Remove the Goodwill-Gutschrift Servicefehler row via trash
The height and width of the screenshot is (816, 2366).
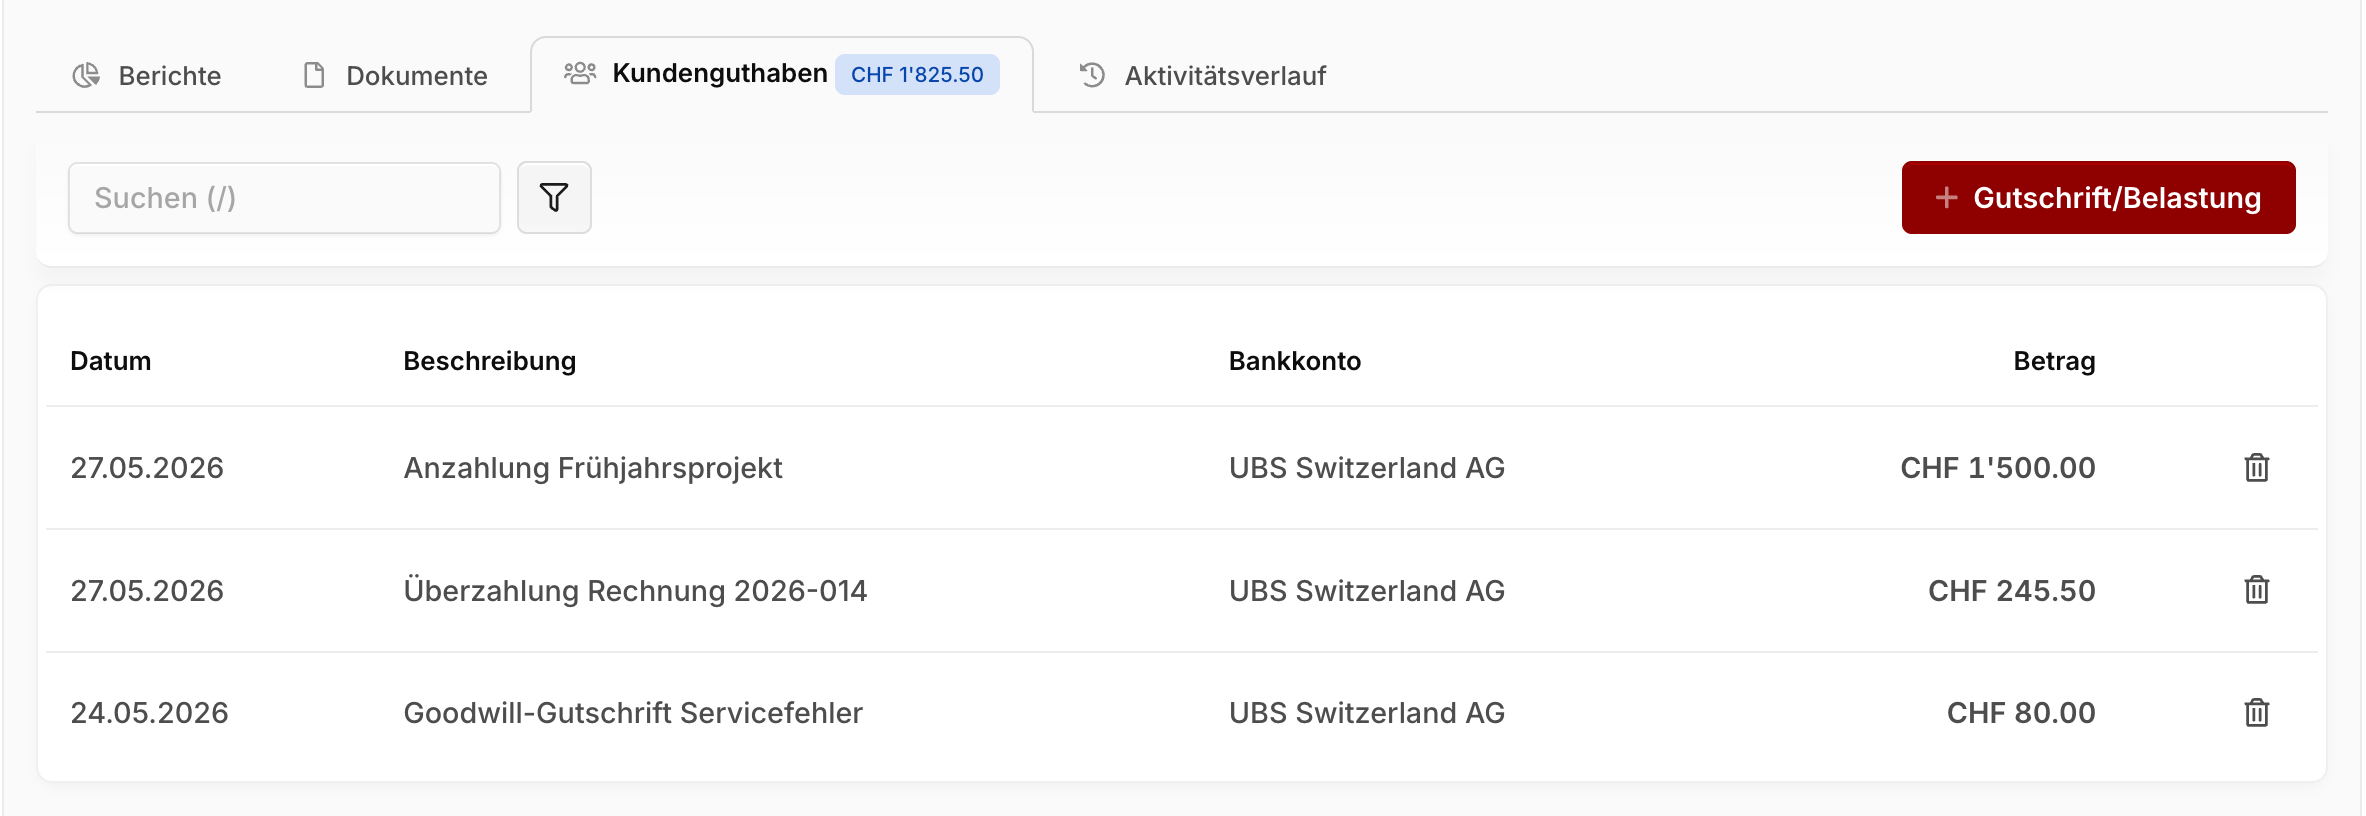(2256, 713)
